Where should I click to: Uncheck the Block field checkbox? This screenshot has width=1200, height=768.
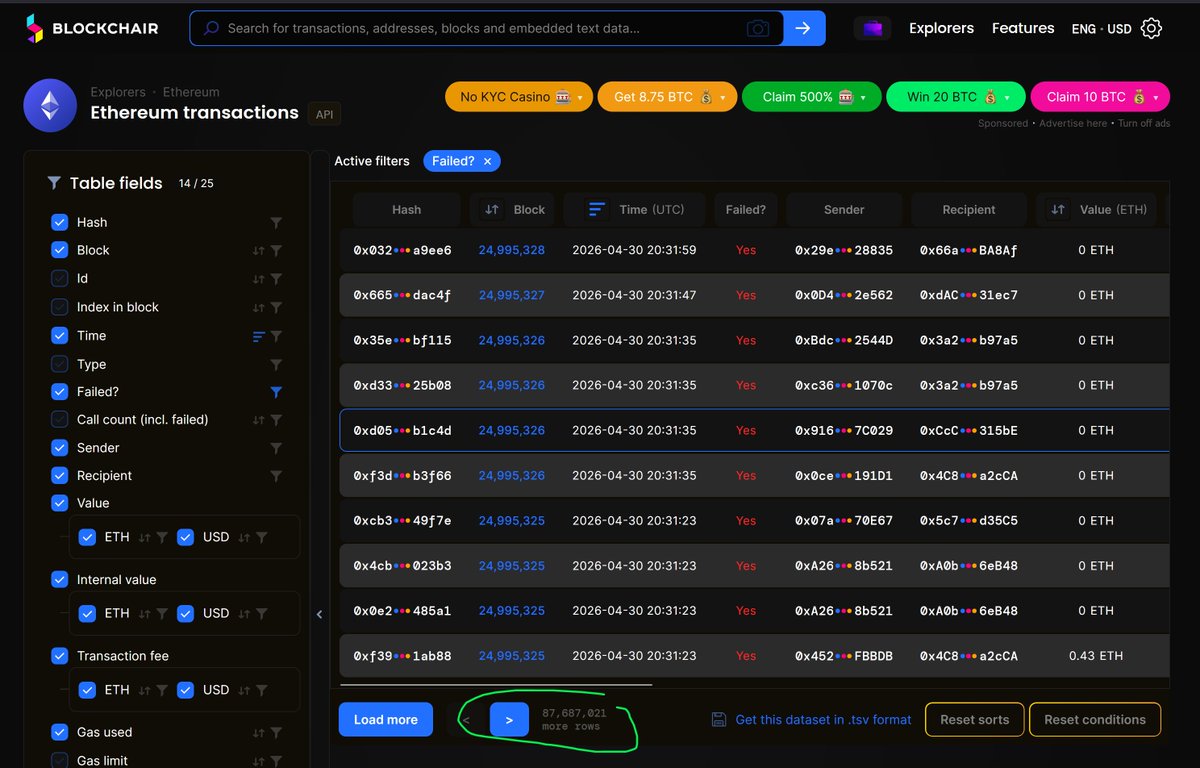(x=59, y=250)
